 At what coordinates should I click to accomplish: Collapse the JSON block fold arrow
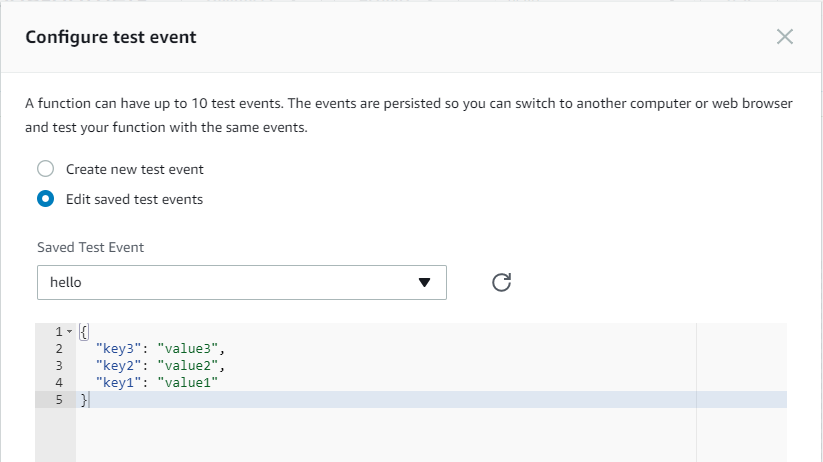coord(69,332)
